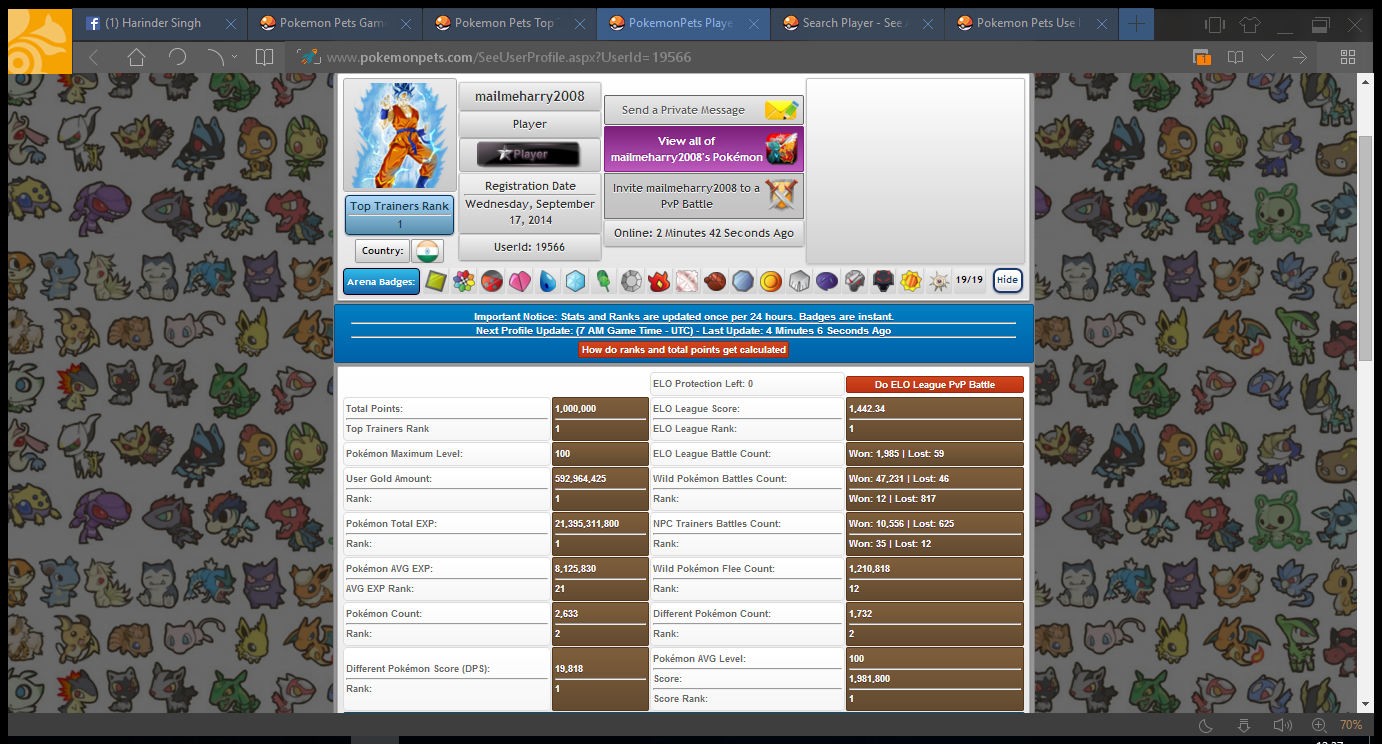Click the flame arena badge
Viewport: 1382px width, 744px height.
pyautogui.click(x=659, y=281)
